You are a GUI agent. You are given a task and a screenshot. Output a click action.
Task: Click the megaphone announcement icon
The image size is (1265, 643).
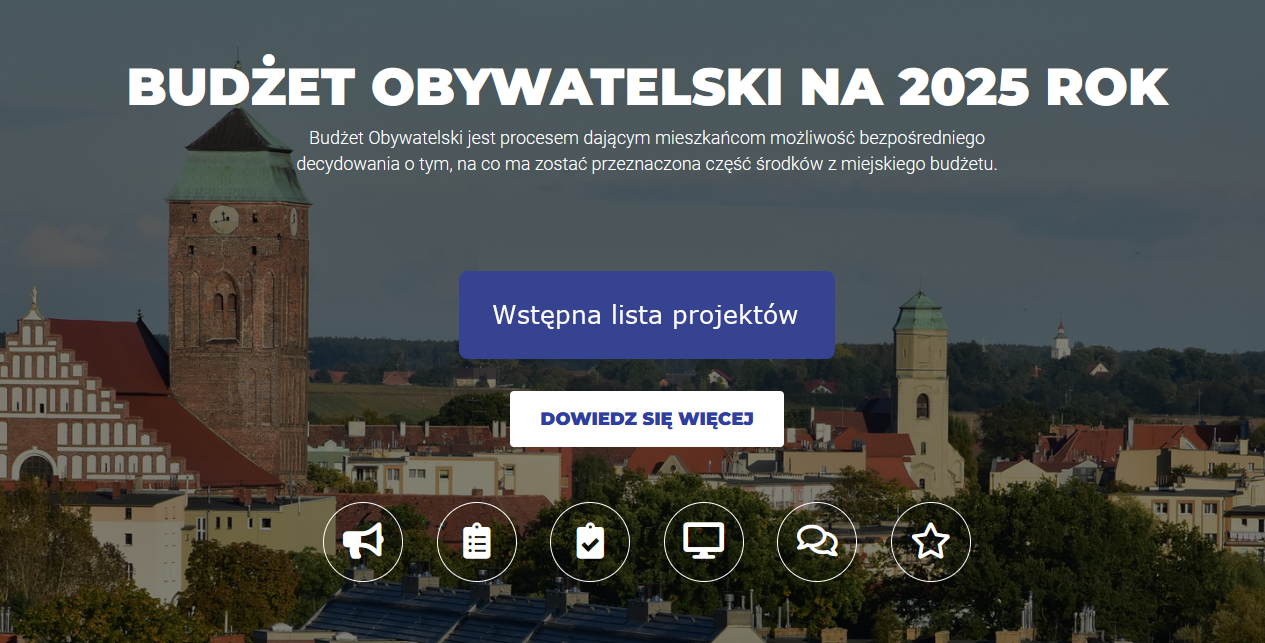pyautogui.click(x=363, y=542)
